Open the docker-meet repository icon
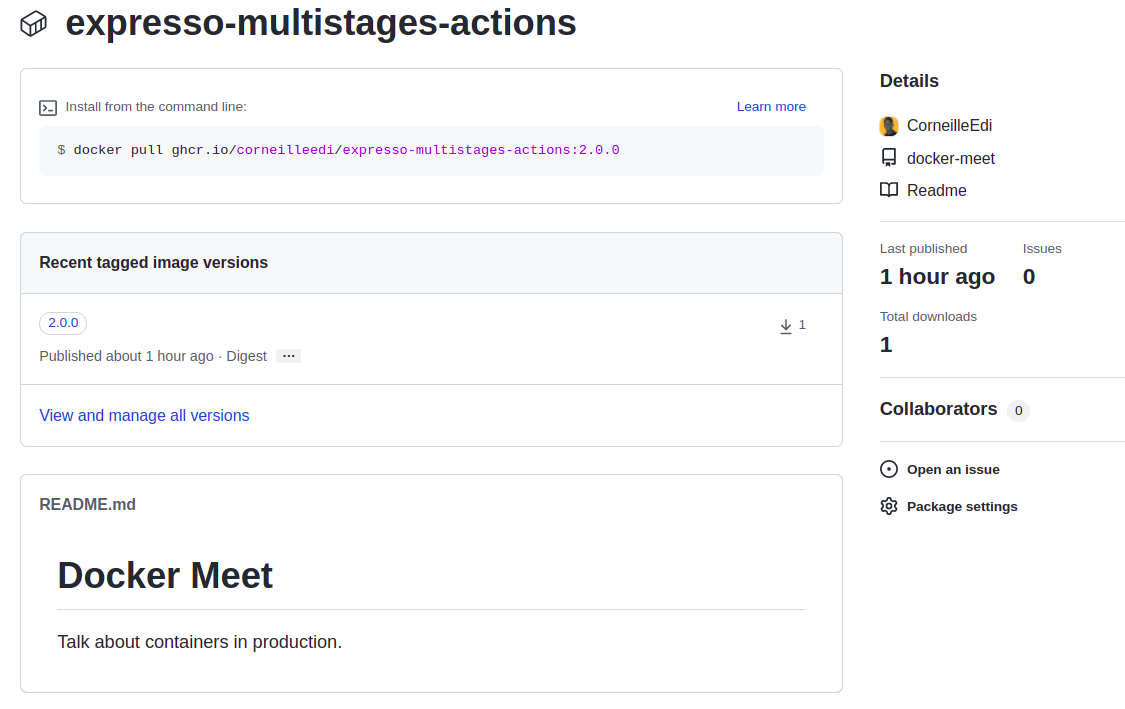 (889, 157)
